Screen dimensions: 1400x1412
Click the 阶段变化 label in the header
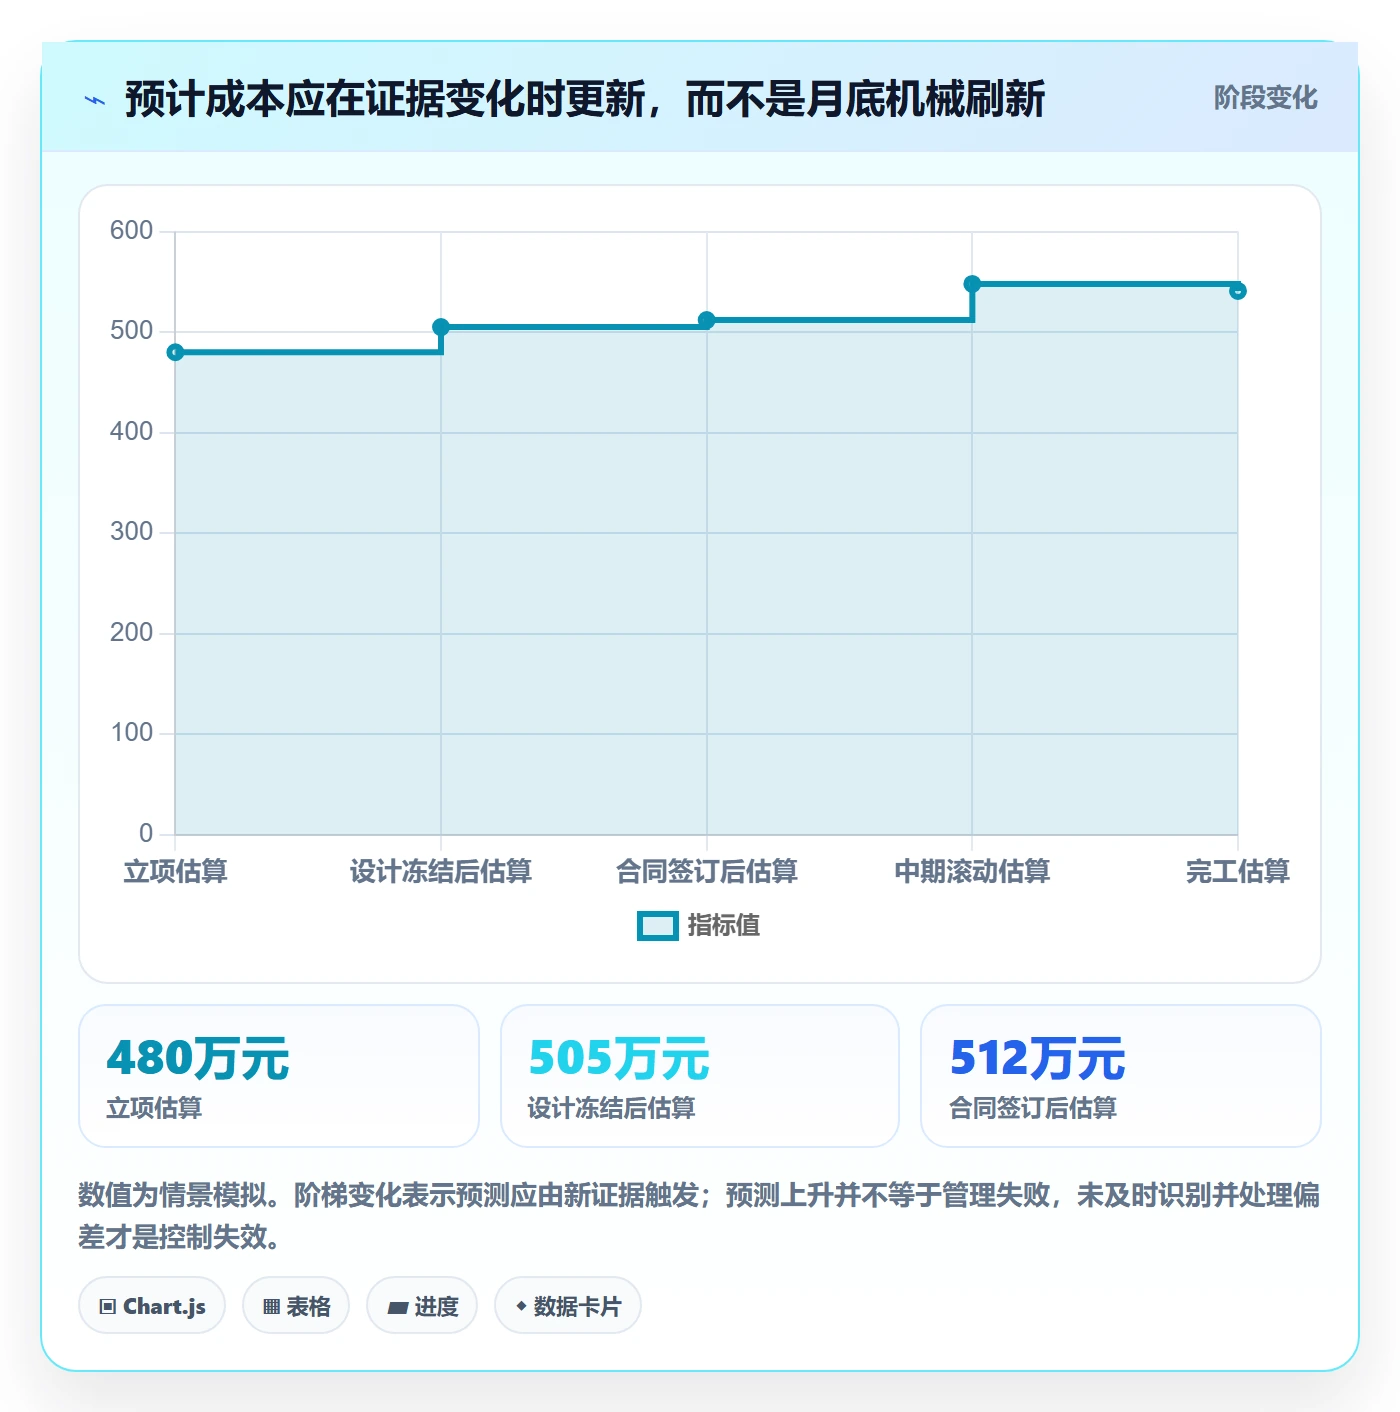point(1265,98)
